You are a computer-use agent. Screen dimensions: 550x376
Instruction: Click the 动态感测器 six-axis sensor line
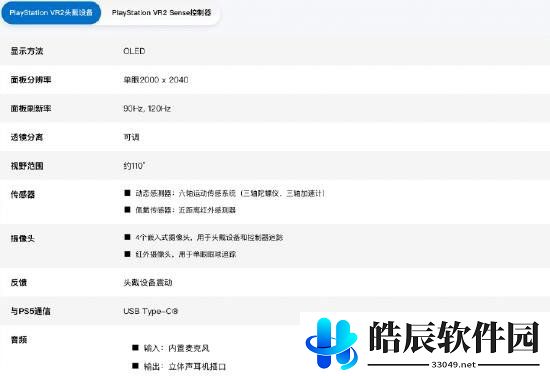225,193
